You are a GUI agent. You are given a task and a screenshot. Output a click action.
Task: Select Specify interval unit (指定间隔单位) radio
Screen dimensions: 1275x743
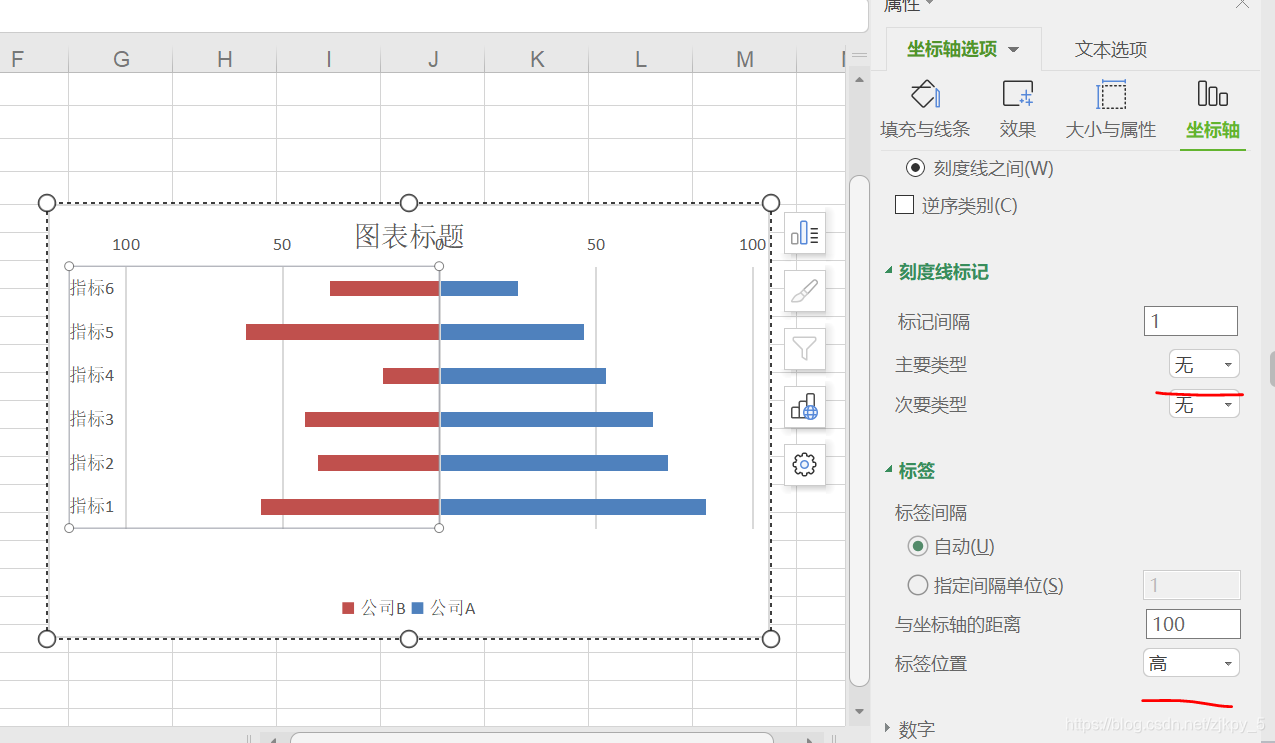tap(917, 586)
